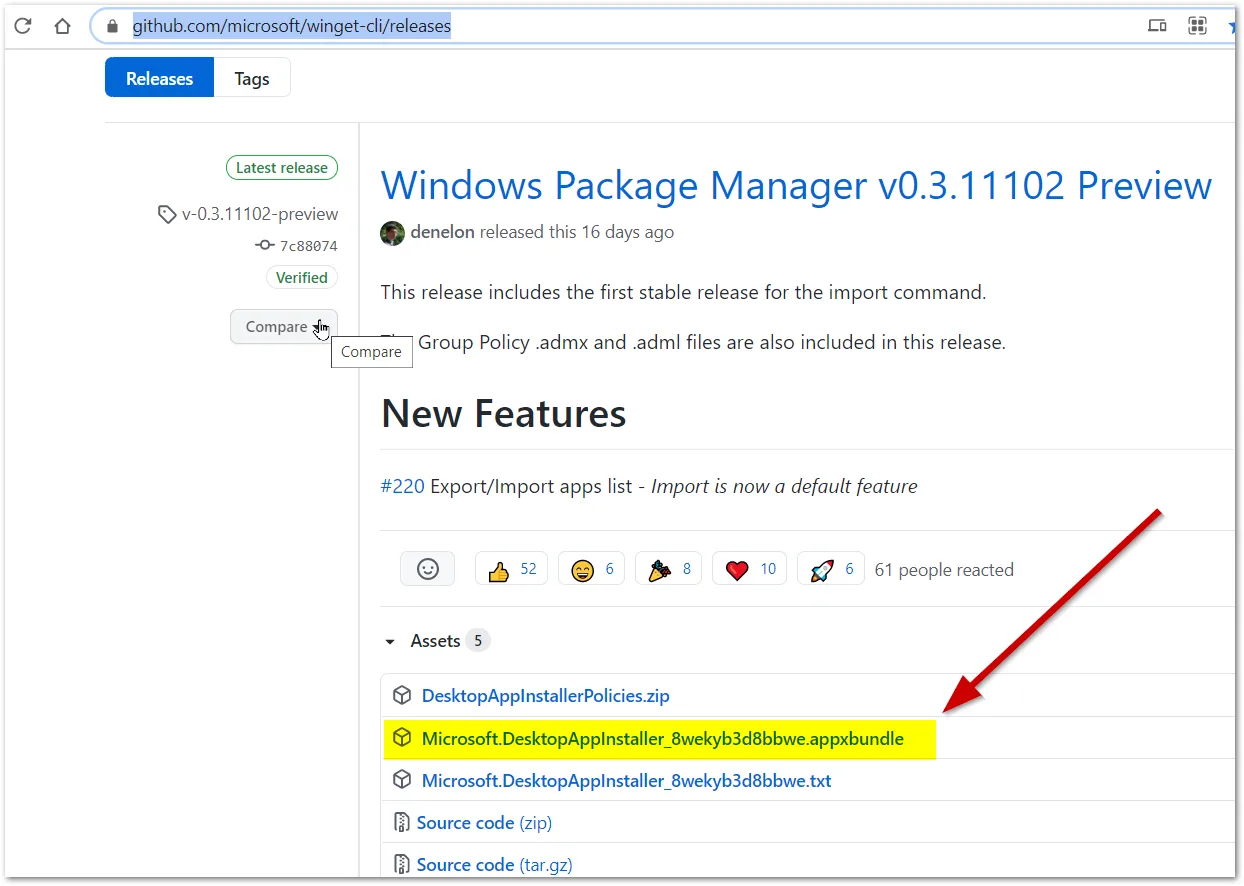Open the v-0.3.11102-preview tag link

[260, 214]
